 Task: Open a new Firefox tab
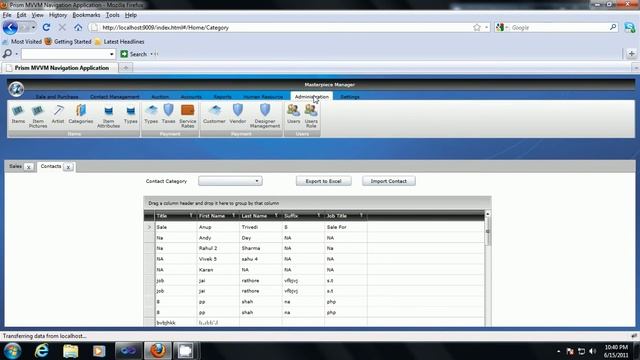click(x=126, y=68)
